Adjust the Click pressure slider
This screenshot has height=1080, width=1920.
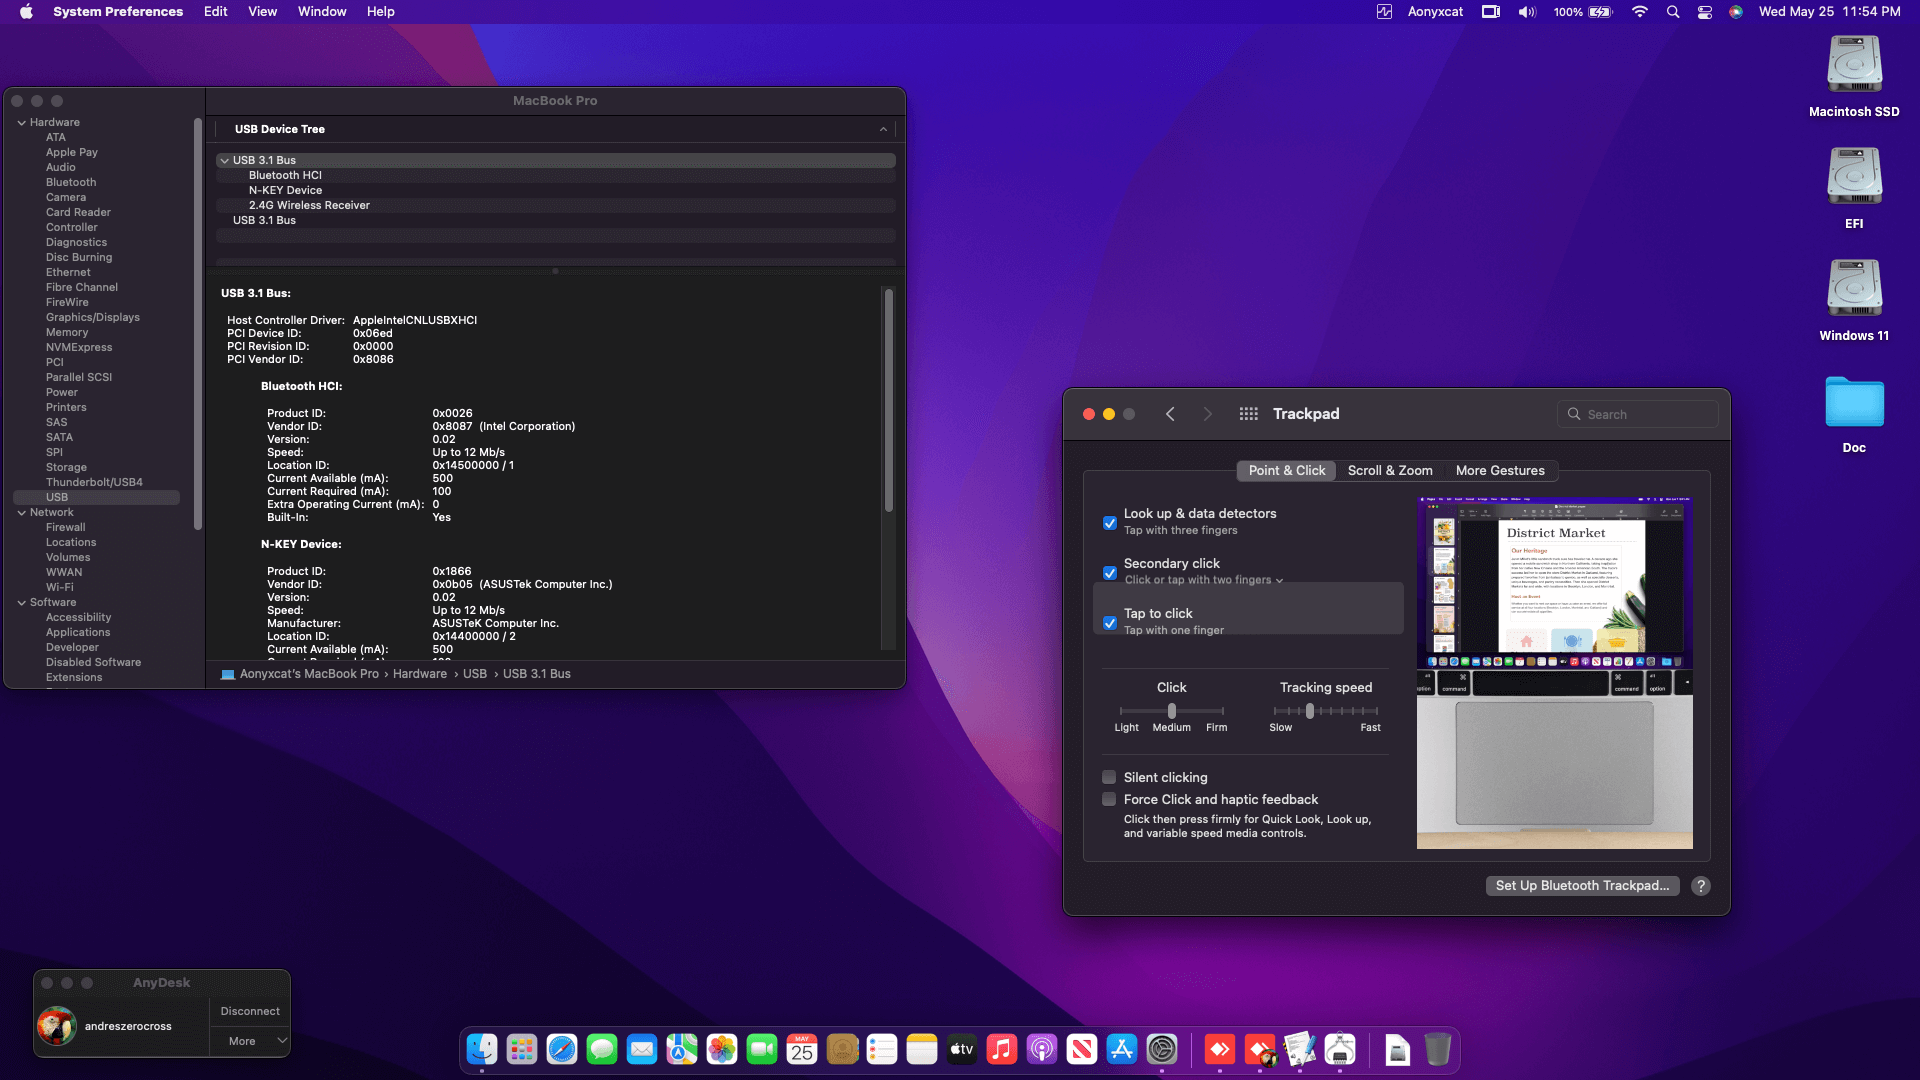(x=1172, y=711)
